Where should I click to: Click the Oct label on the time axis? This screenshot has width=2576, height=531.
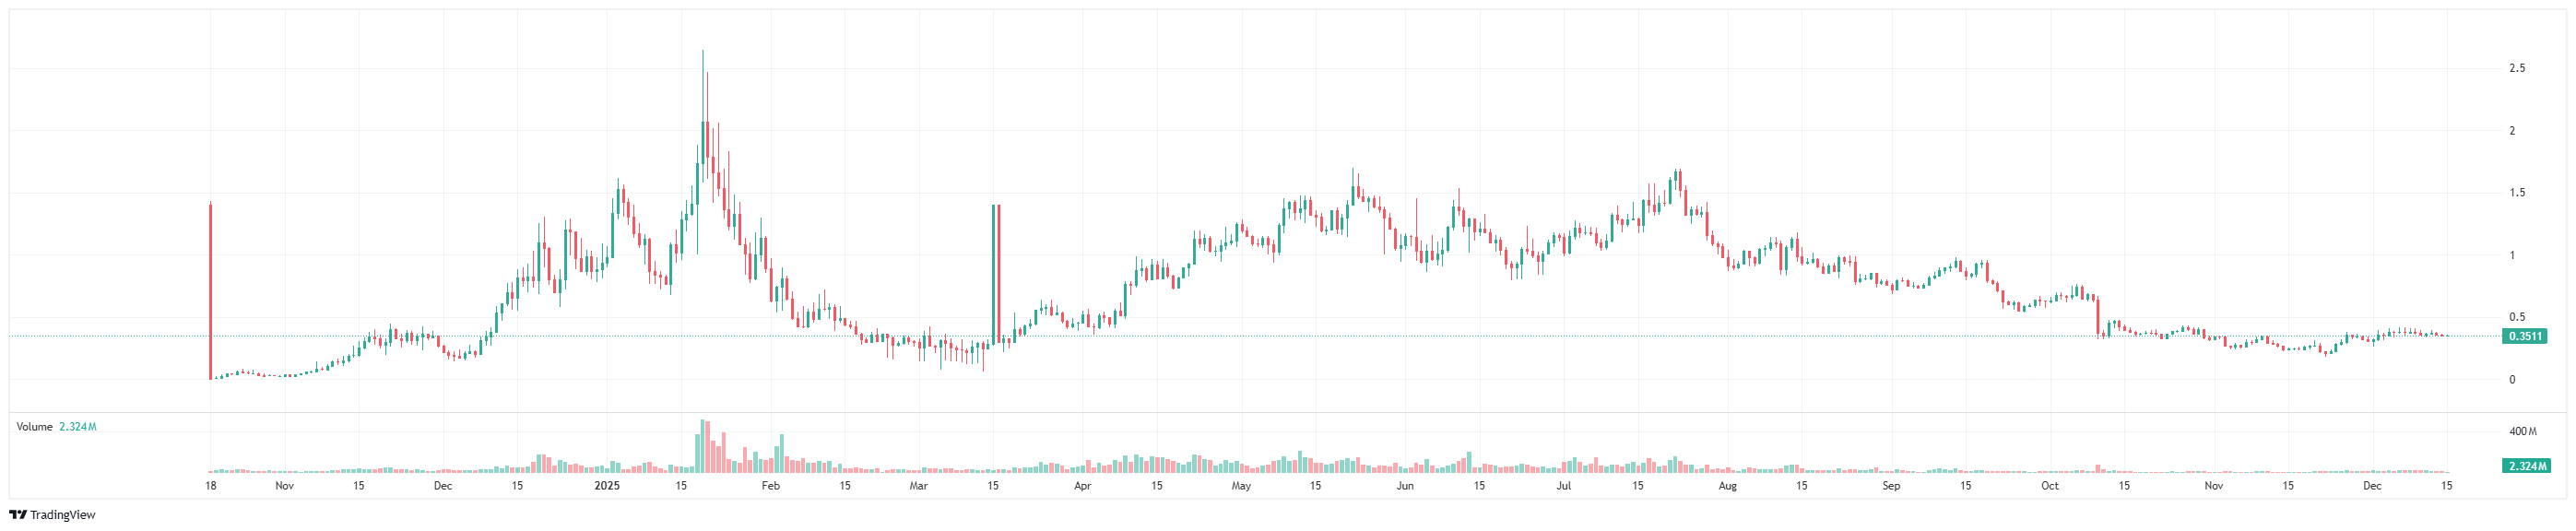click(2050, 486)
